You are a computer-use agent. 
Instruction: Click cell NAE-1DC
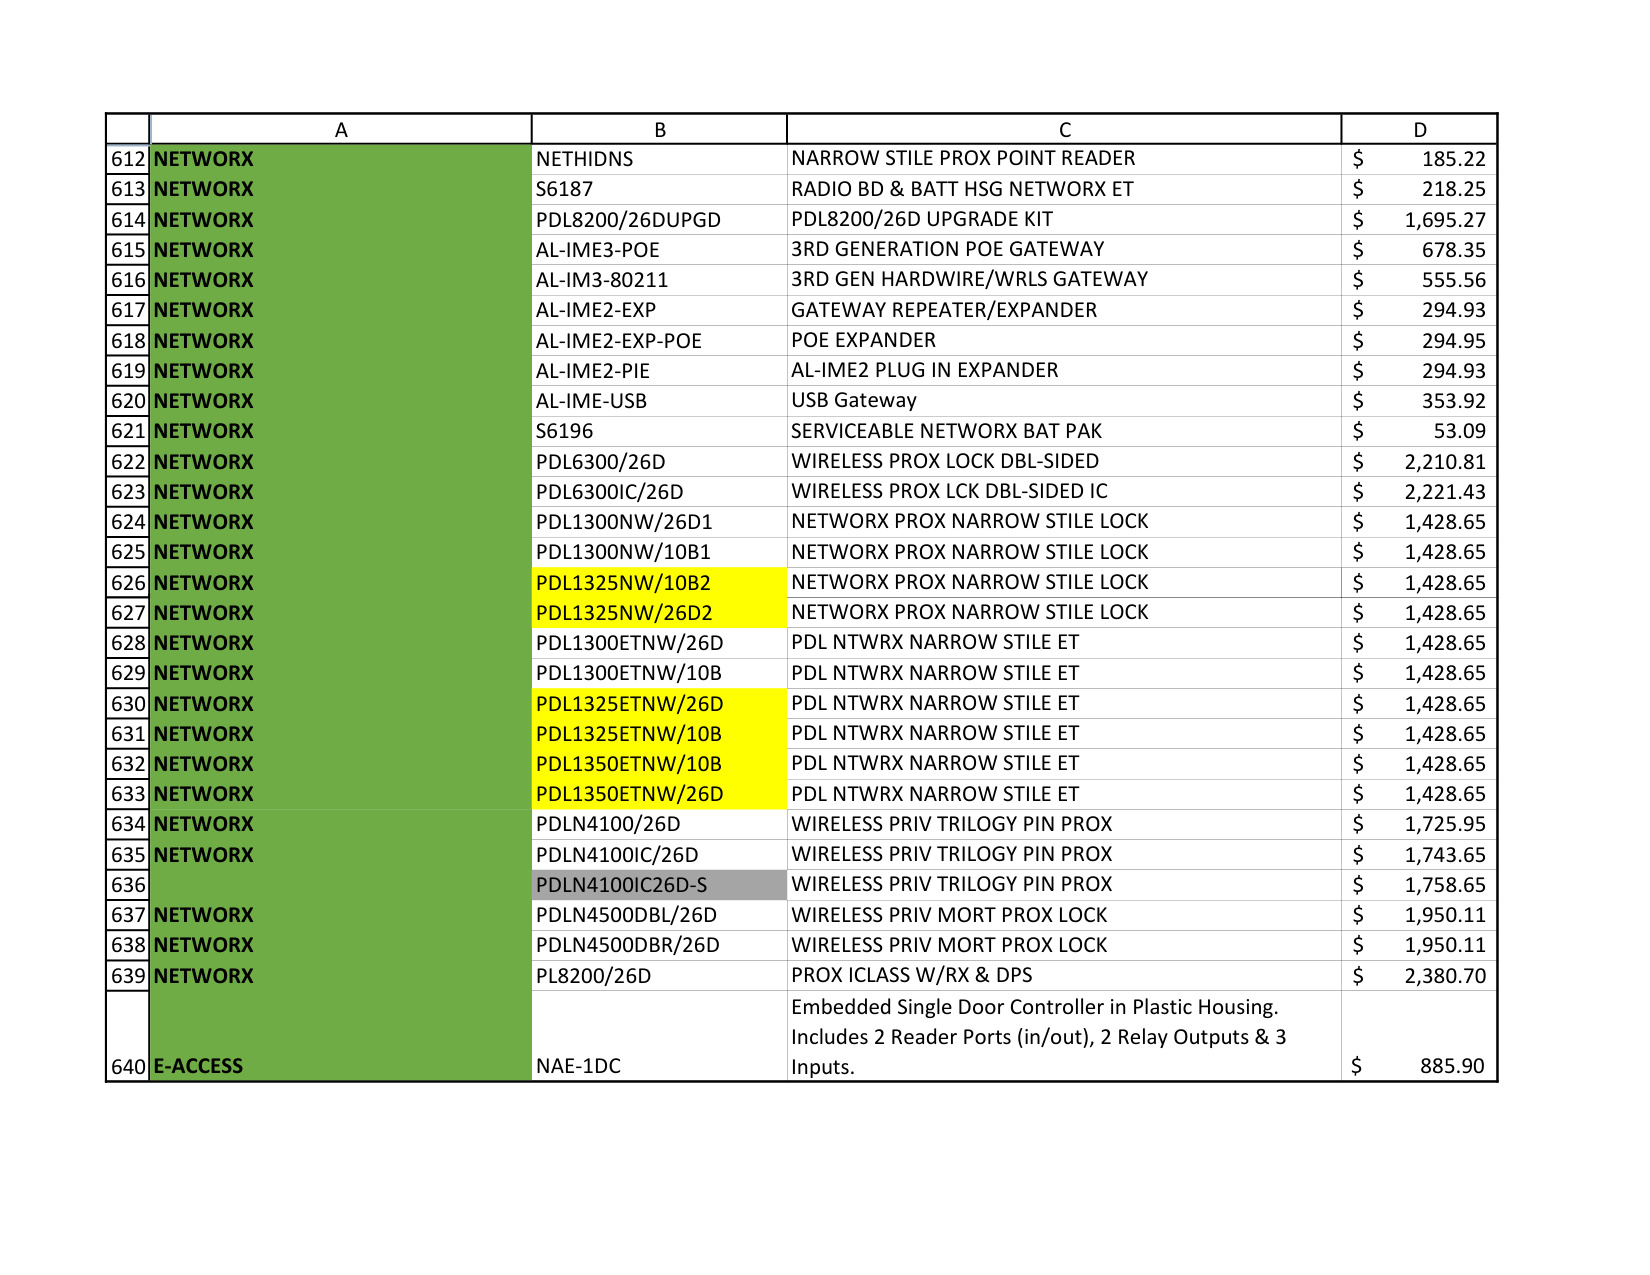click(x=660, y=1036)
